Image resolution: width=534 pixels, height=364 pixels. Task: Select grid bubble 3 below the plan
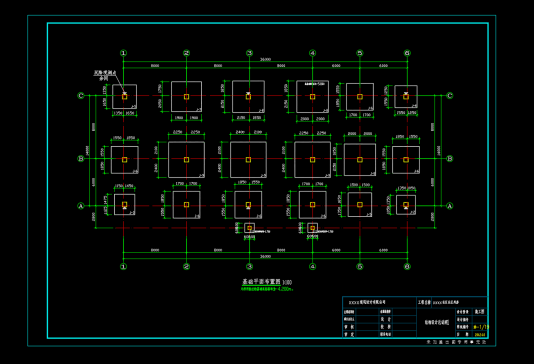coord(249,266)
